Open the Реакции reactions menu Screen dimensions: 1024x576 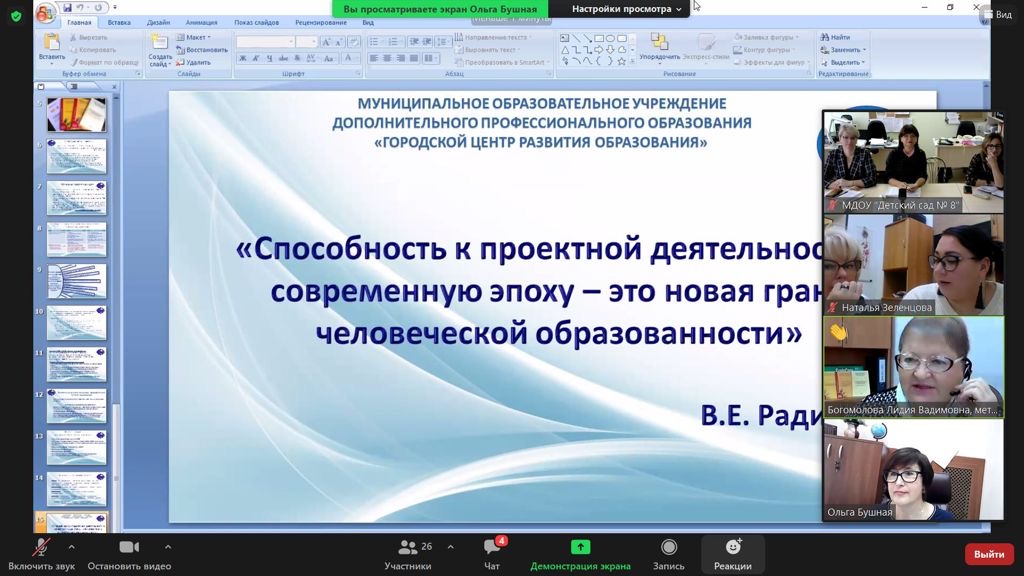pyautogui.click(x=733, y=555)
